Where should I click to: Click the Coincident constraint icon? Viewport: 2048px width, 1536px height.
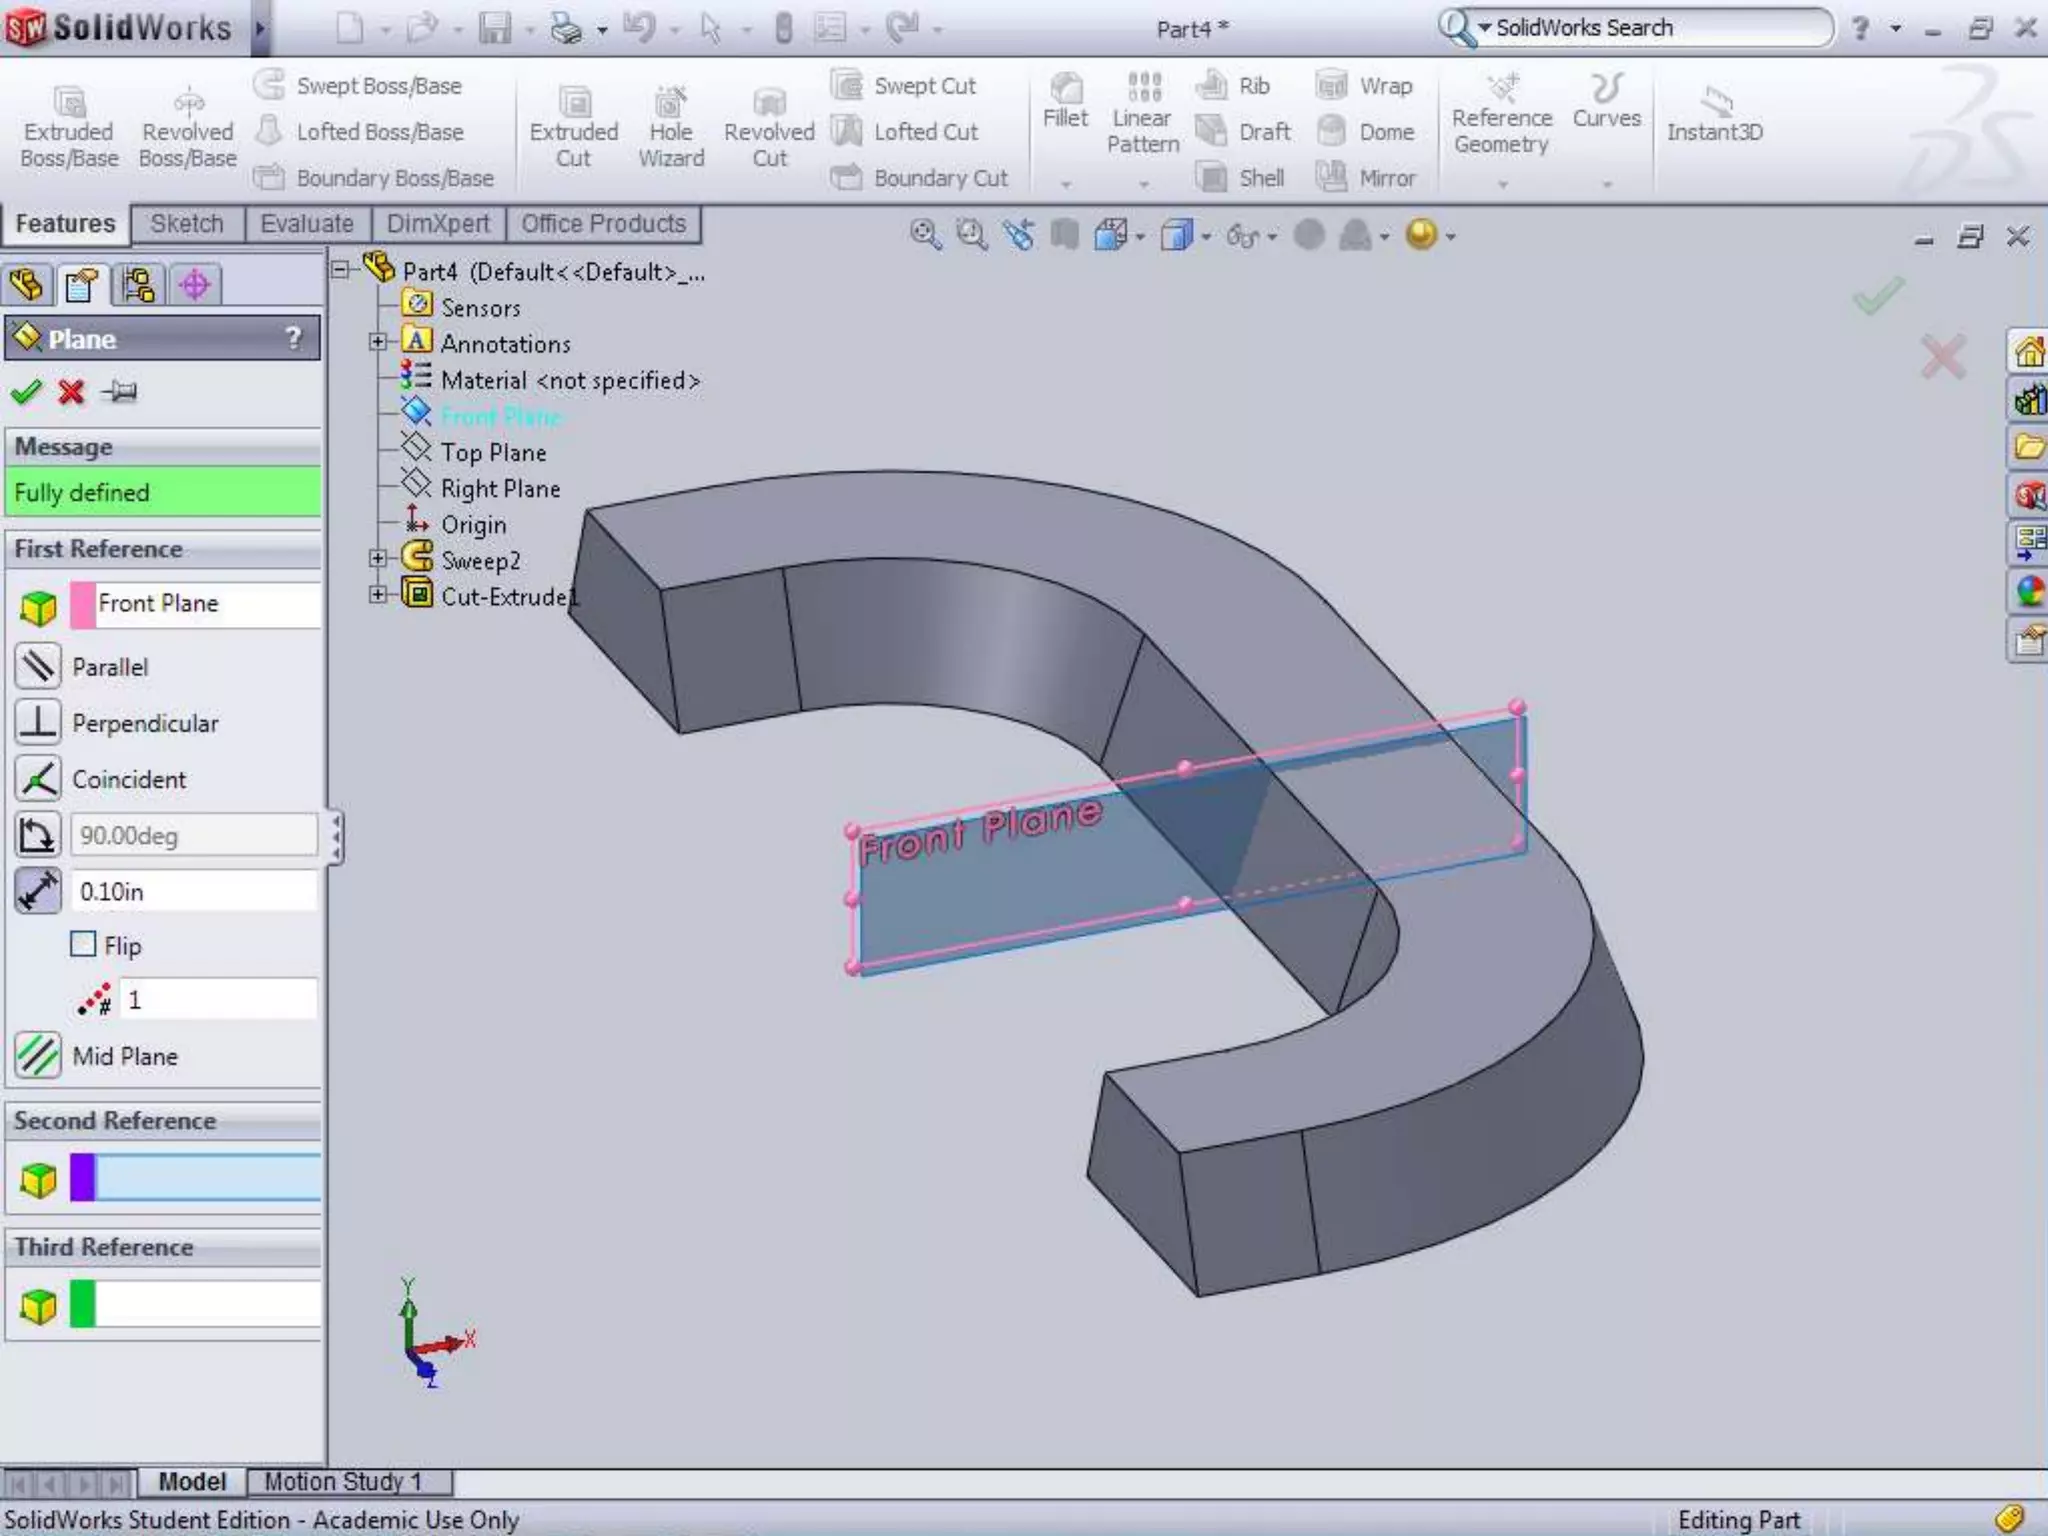point(38,779)
